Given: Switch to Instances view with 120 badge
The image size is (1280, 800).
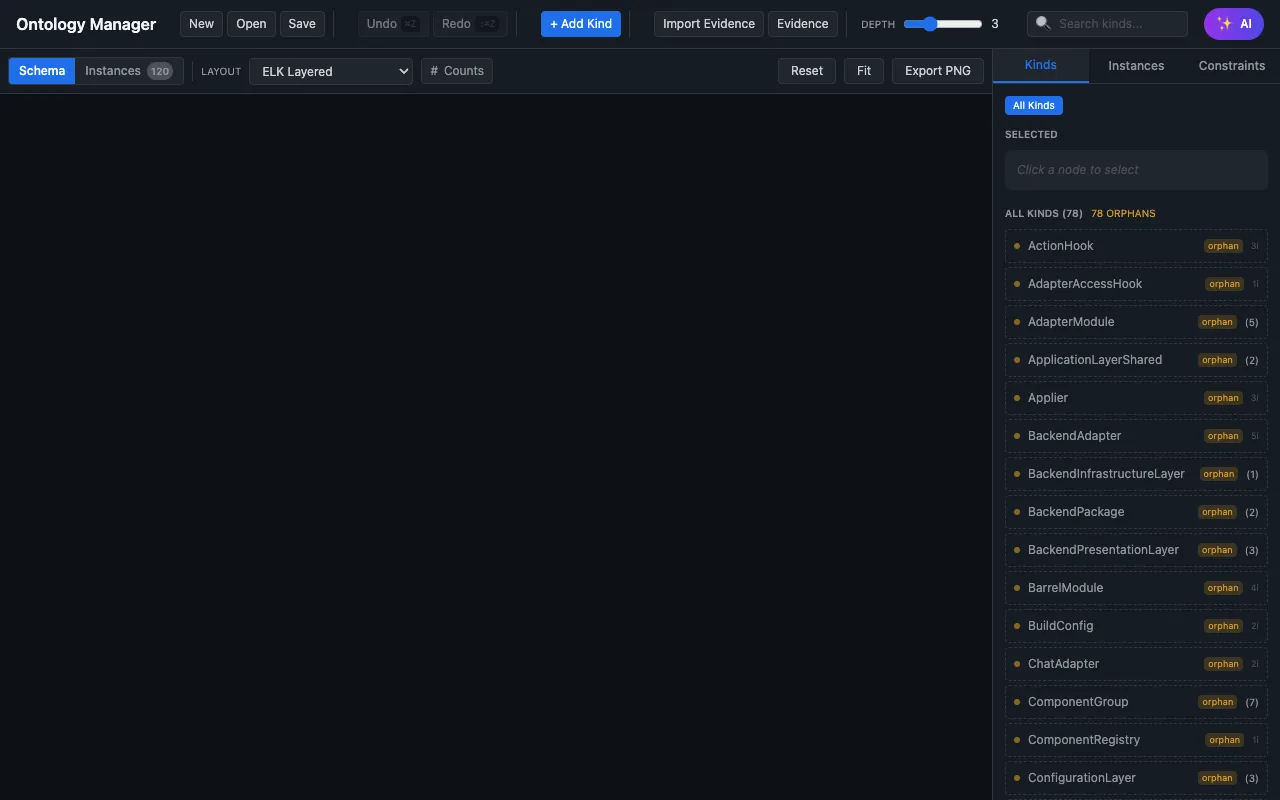Looking at the screenshot, I should click(128, 71).
